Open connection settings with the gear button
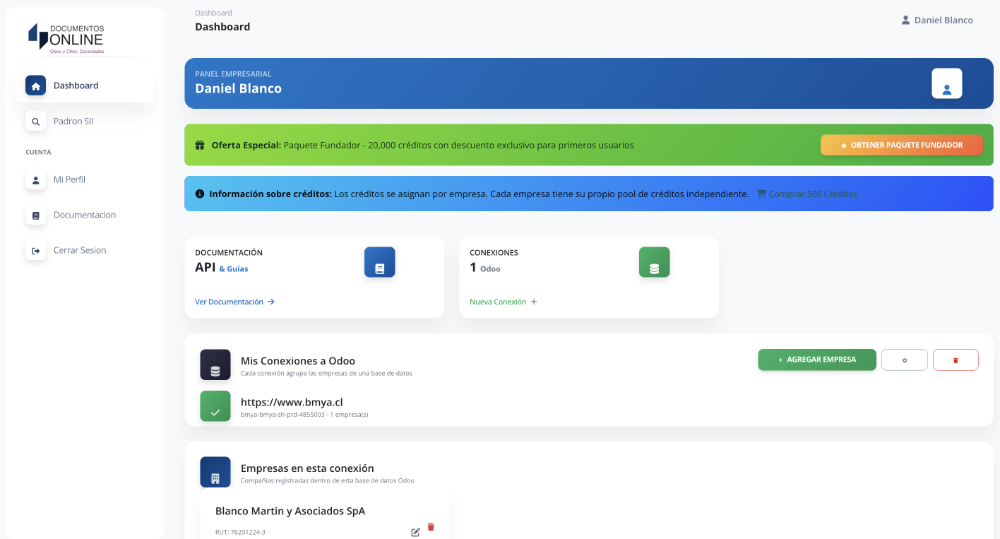Image resolution: width=1000 pixels, height=539 pixels. click(904, 360)
